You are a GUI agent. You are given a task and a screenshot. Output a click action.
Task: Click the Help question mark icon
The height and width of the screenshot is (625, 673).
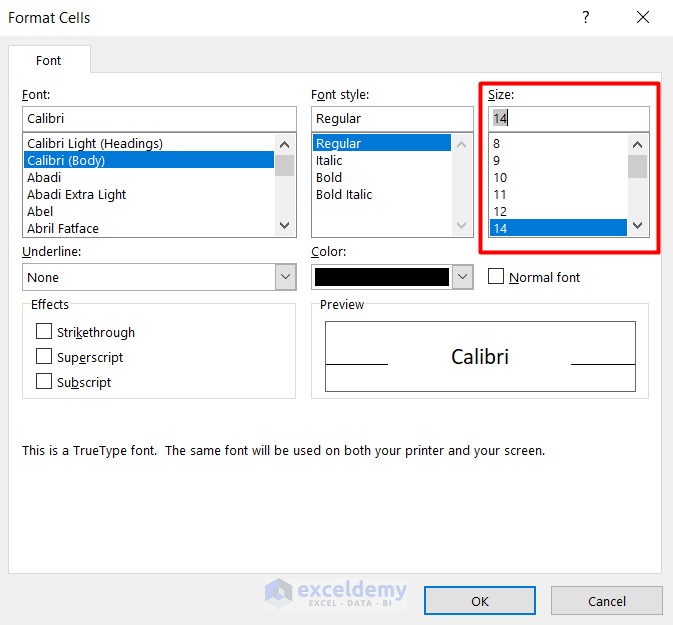[x=585, y=18]
